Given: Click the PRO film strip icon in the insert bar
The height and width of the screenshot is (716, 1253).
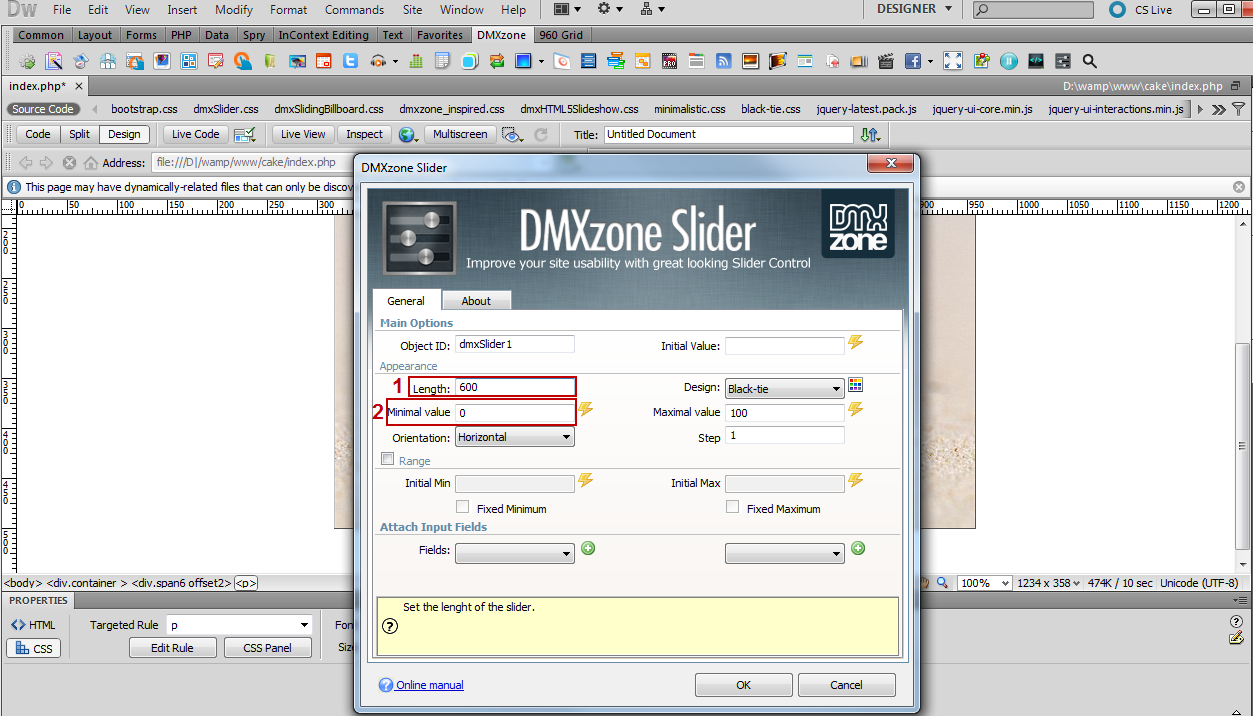Looking at the screenshot, I should pos(669,61).
